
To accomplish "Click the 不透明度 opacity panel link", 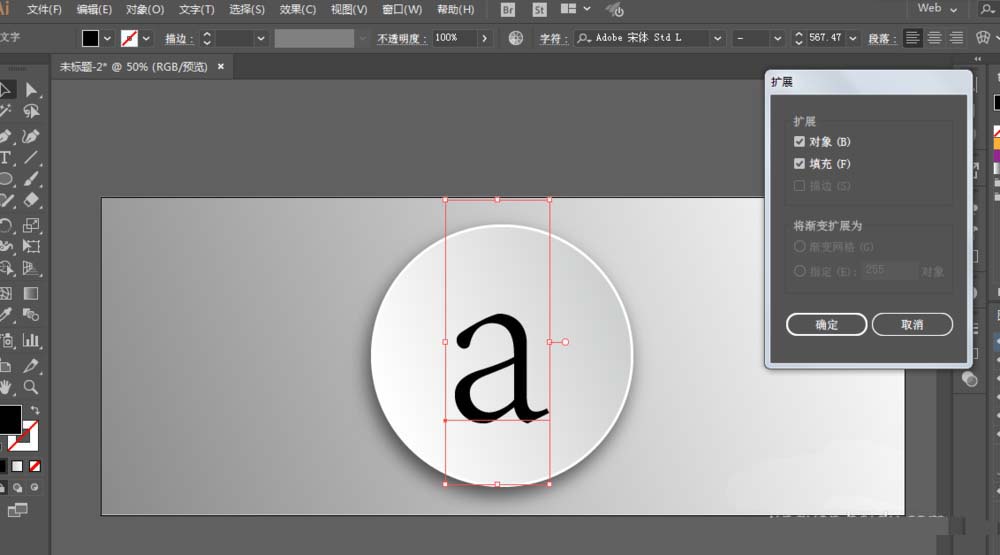I will click(x=402, y=39).
